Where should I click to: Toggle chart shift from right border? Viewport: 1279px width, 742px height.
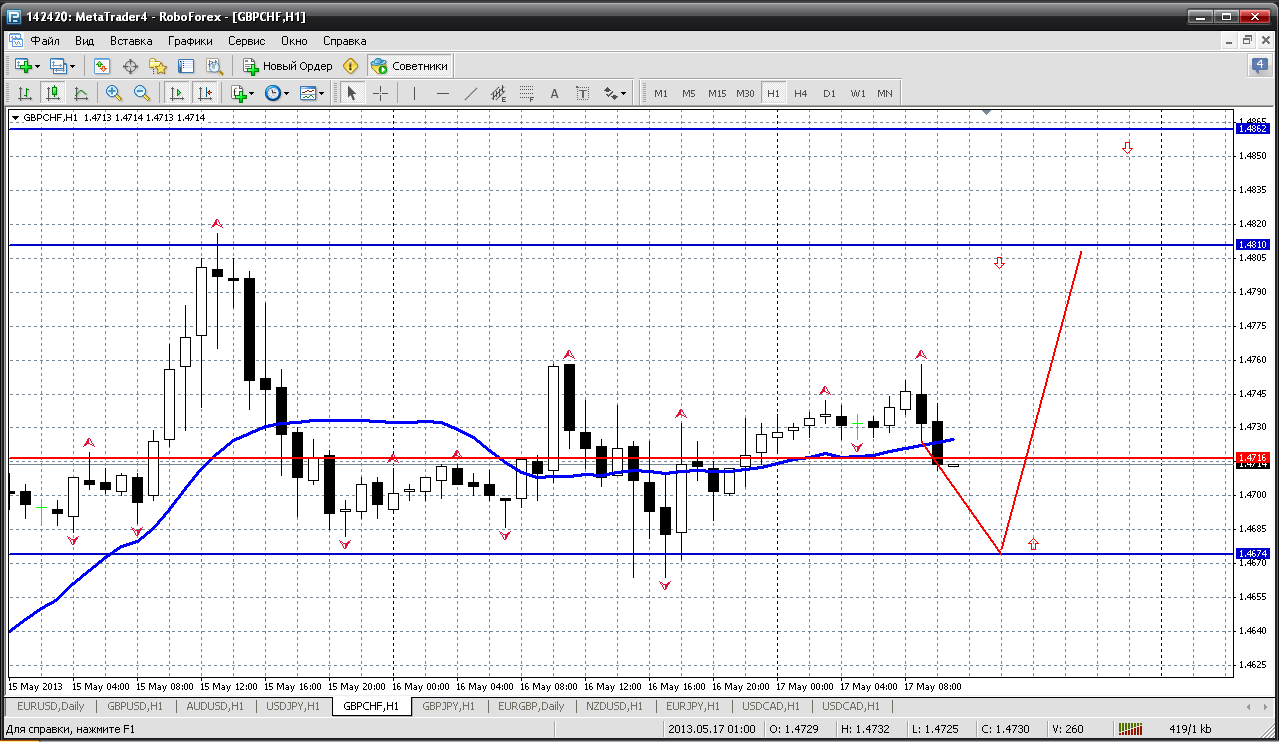[x=205, y=93]
